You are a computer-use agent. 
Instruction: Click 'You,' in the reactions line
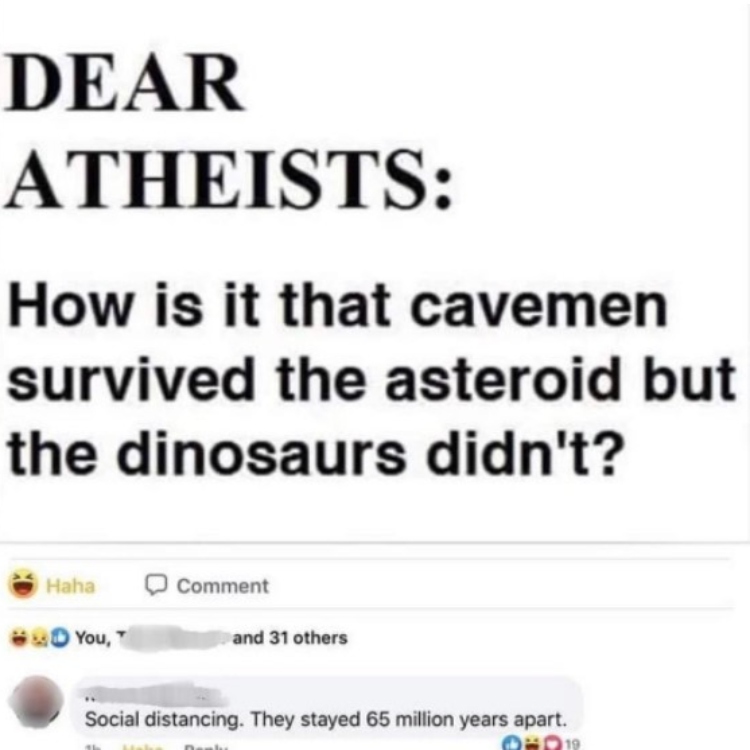[93, 638]
